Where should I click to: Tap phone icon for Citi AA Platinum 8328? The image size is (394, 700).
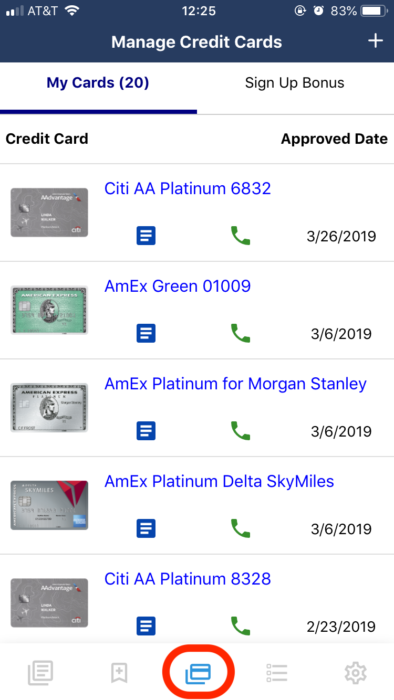[241, 625]
